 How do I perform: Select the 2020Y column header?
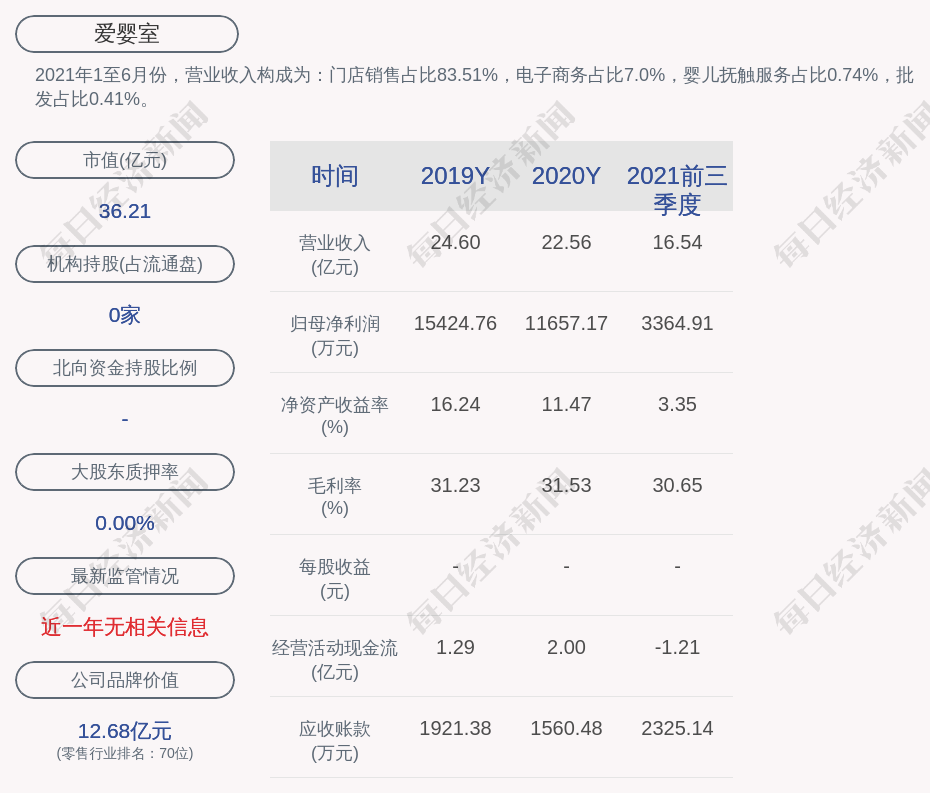566,176
